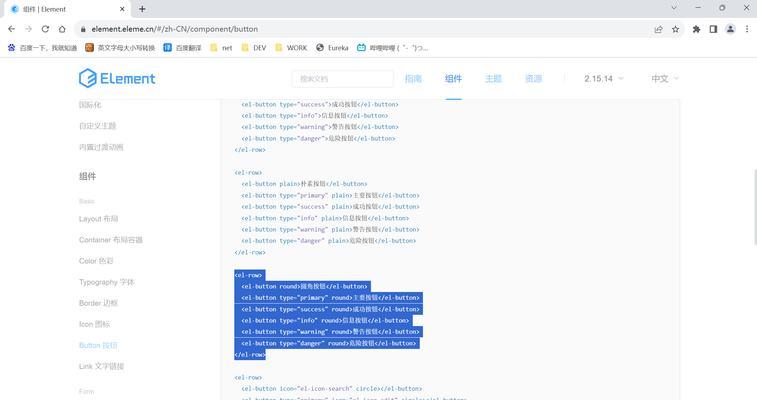The height and width of the screenshot is (400, 757).
Task: Reload the page with the refresh icon
Action: [45, 29]
